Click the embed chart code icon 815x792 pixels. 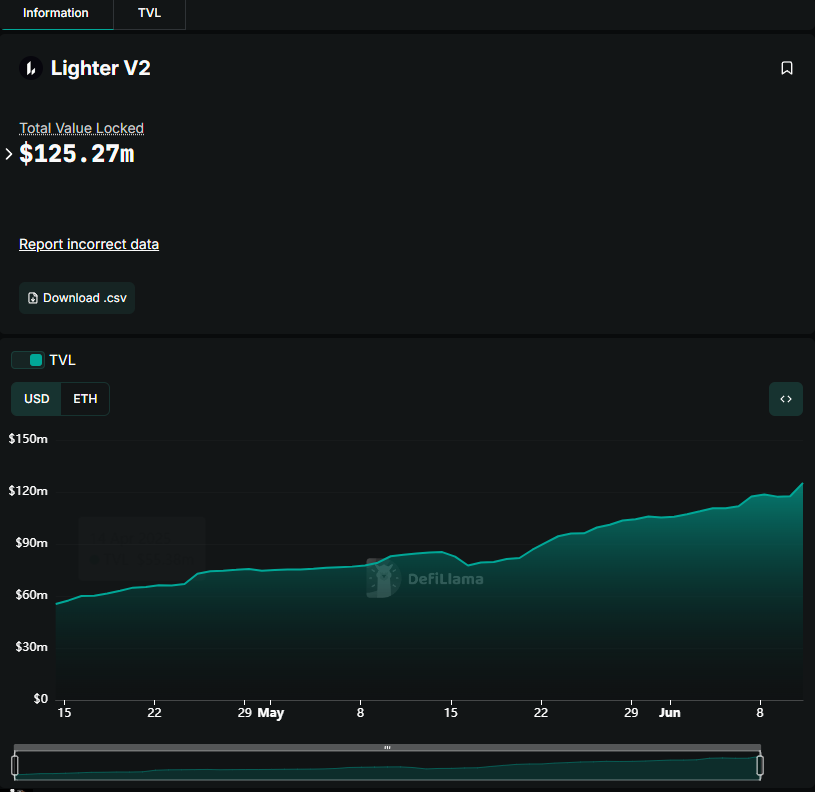[x=785, y=399]
